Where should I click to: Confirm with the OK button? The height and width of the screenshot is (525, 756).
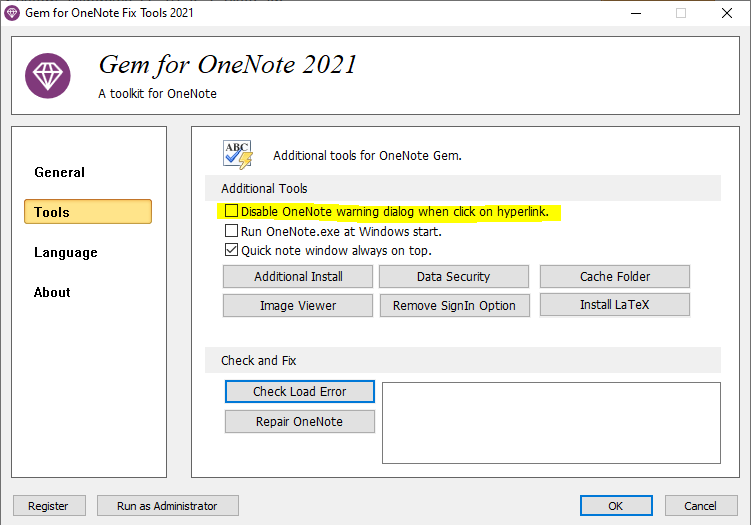click(x=616, y=506)
